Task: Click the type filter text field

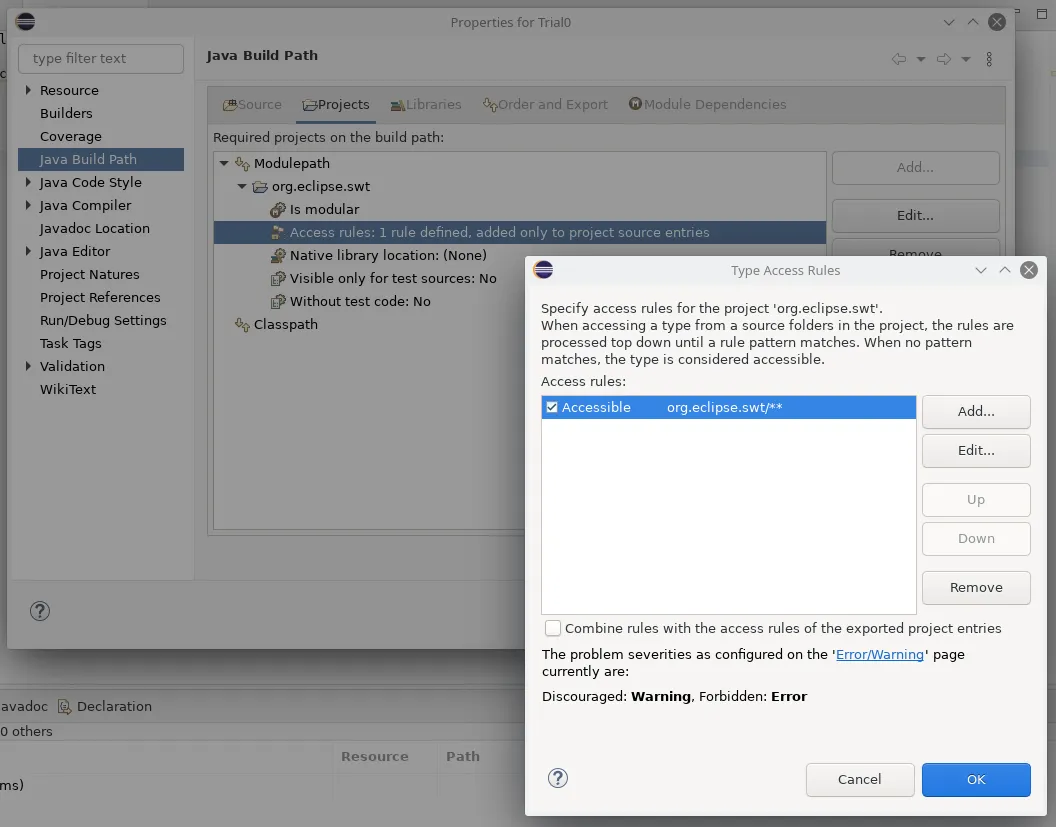Action: pos(101,59)
